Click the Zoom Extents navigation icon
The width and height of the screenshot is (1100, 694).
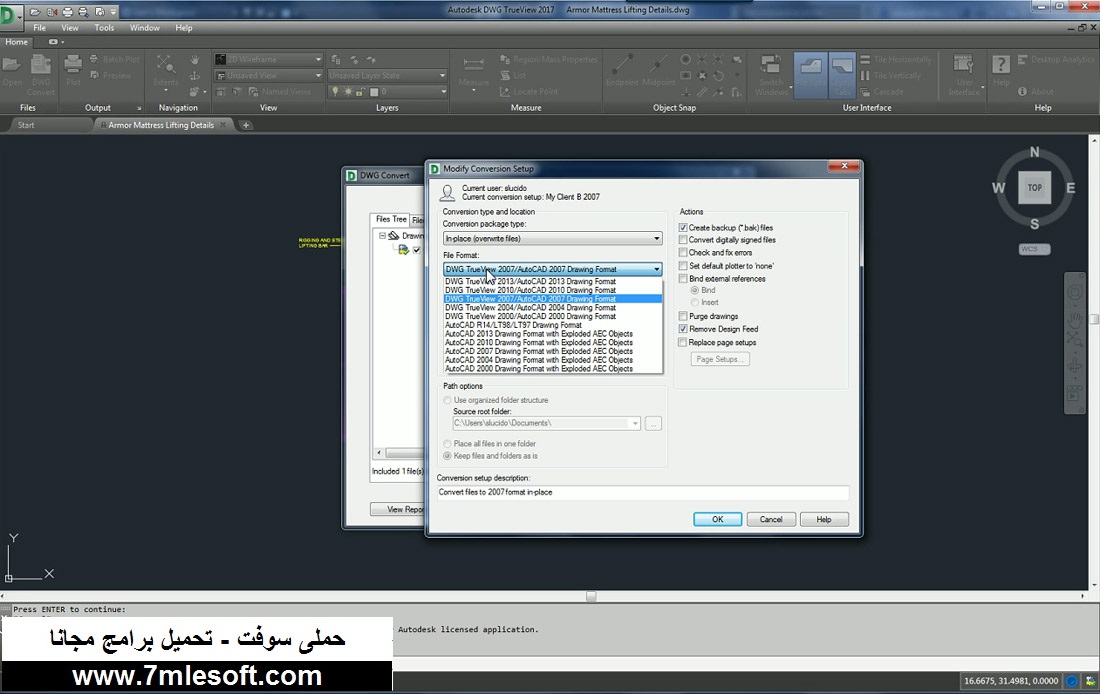[166, 70]
